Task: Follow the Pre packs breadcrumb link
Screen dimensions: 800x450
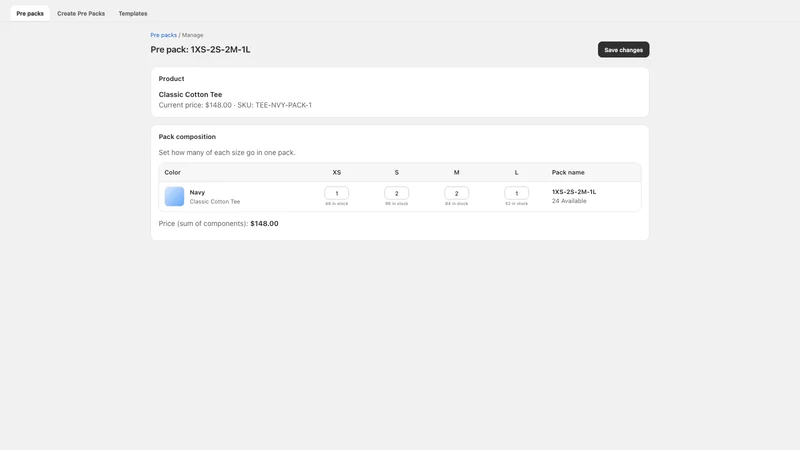Action: point(163,35)
